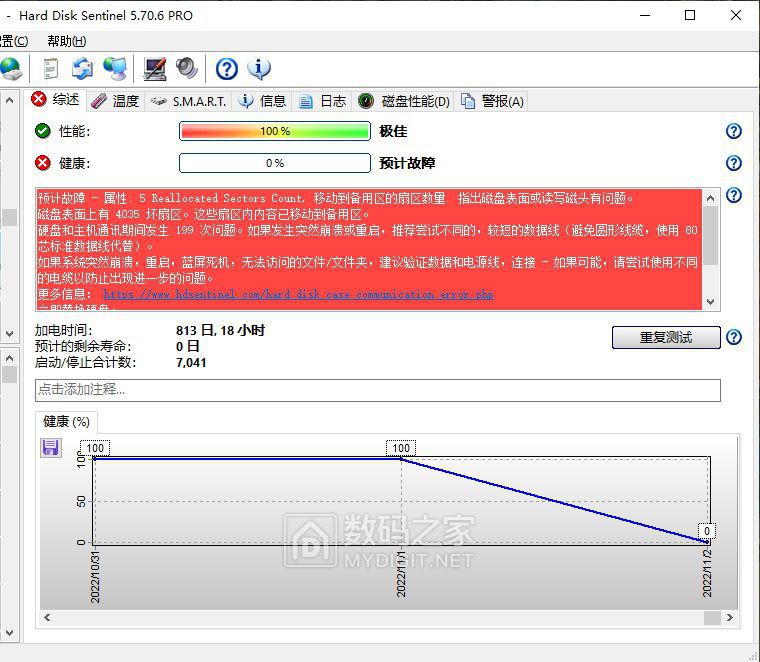
Task: Open the S.M.A.R.T. tab
Action: [188, 101]
